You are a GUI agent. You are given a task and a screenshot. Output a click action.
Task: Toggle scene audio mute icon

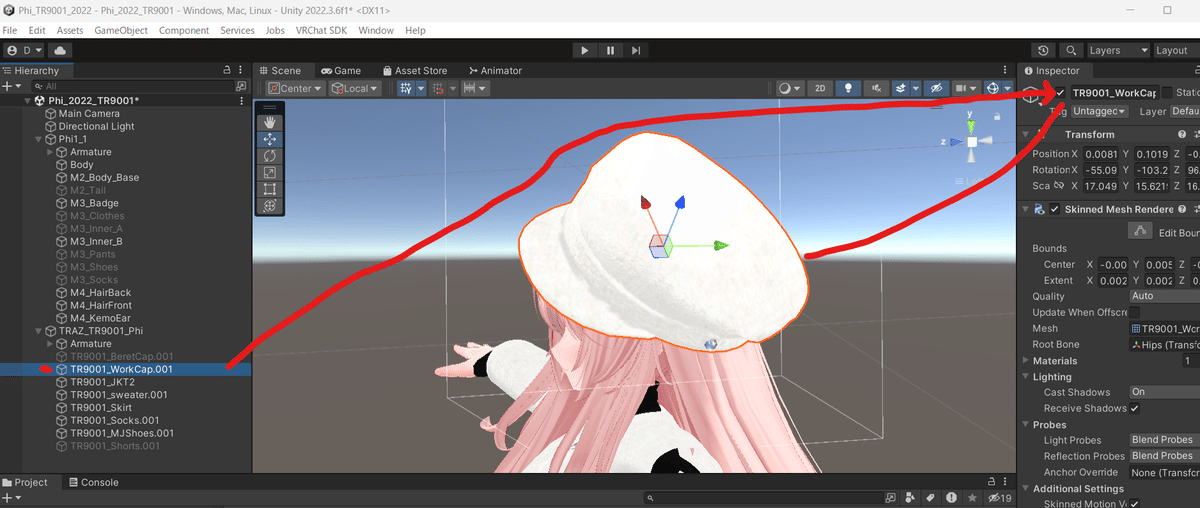(876, 88)
